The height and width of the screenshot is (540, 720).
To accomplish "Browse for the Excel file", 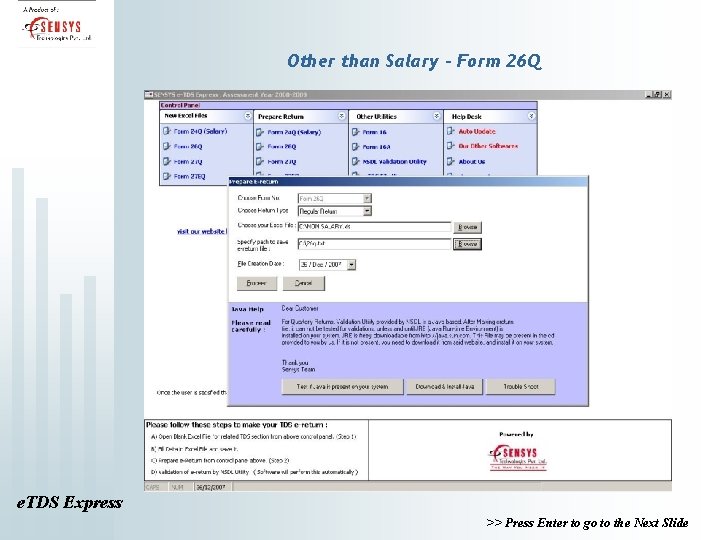I will (x=467, y=227).
